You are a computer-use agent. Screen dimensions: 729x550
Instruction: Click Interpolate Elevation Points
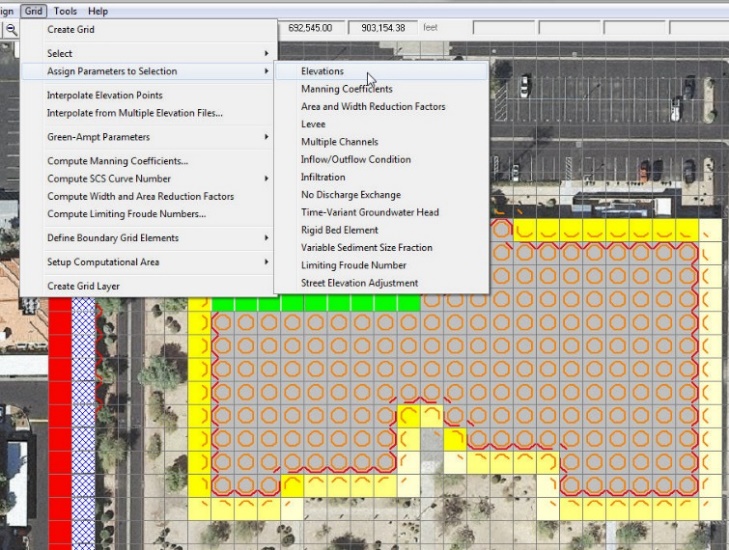point(104,95)
